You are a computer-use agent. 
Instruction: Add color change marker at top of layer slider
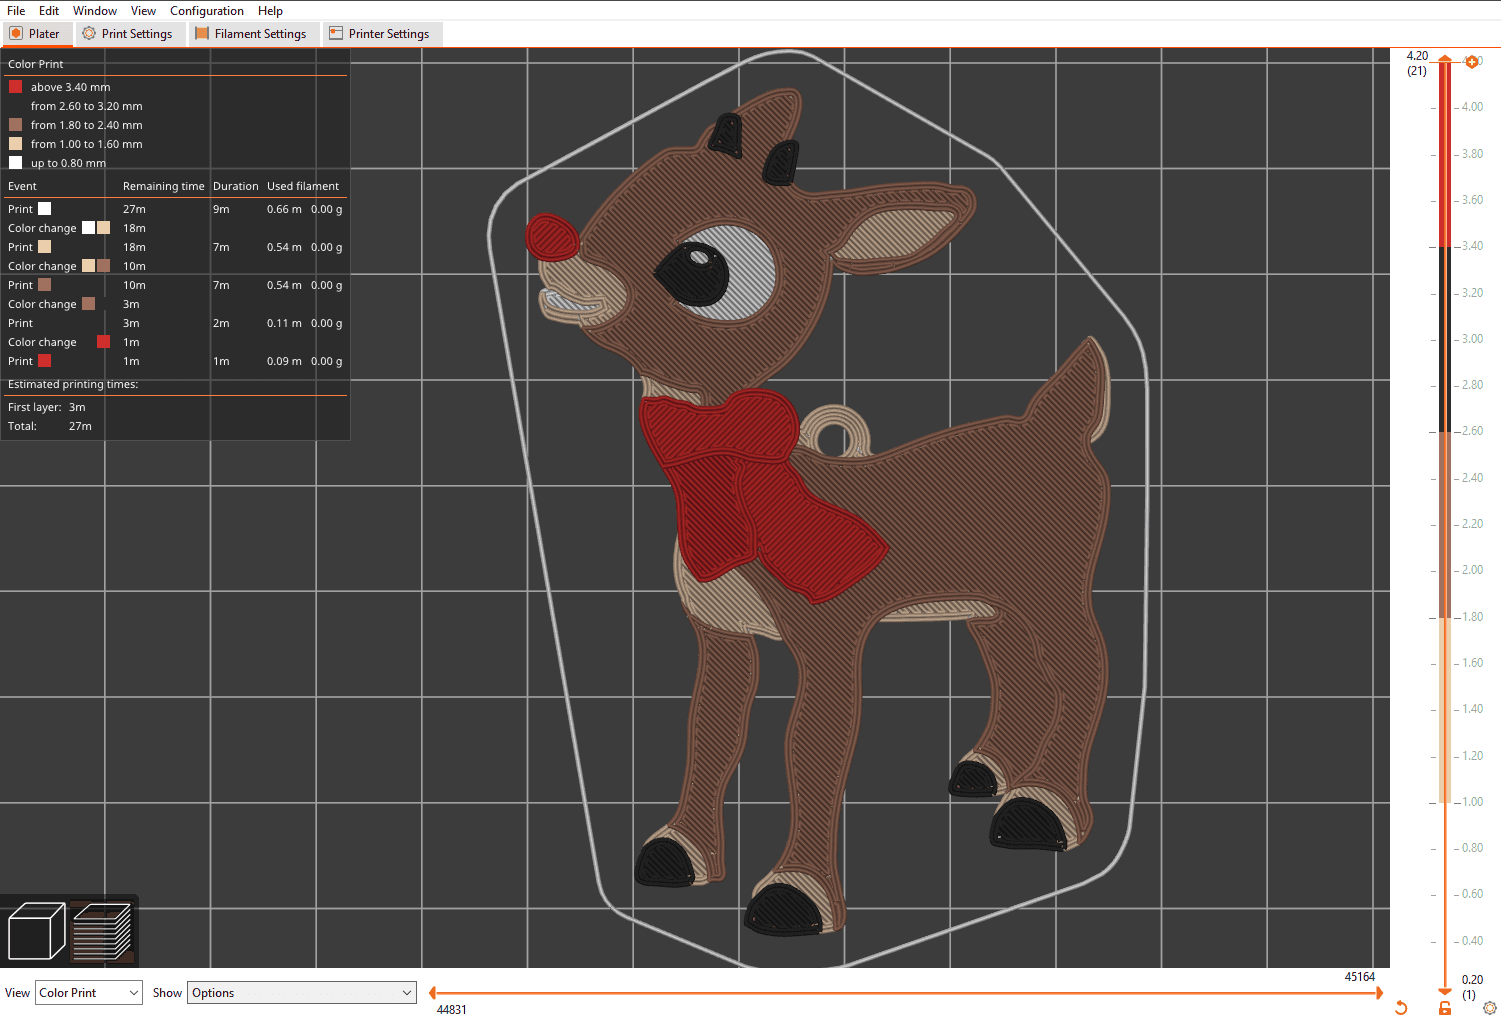click(x=1471, y=62)
